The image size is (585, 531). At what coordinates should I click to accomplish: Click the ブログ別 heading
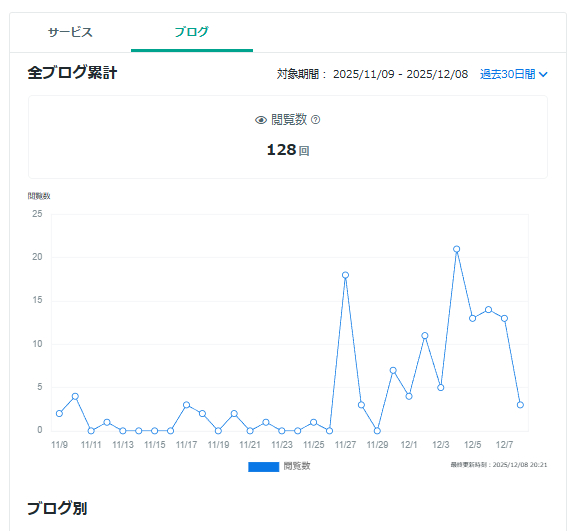[57, 508]
